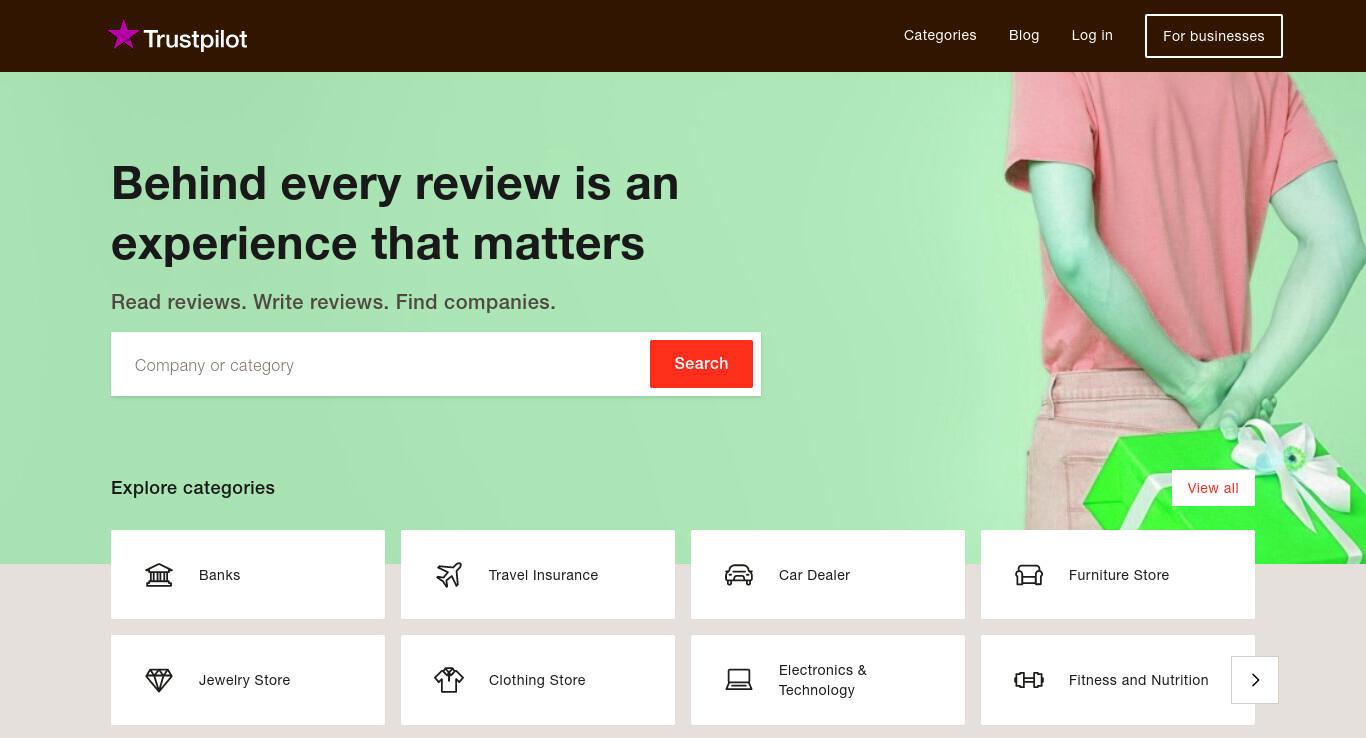The height and width of the screenshot is (738, 1366).
Task: Open Fitness and Nutrition category label
Action: 1139,680
